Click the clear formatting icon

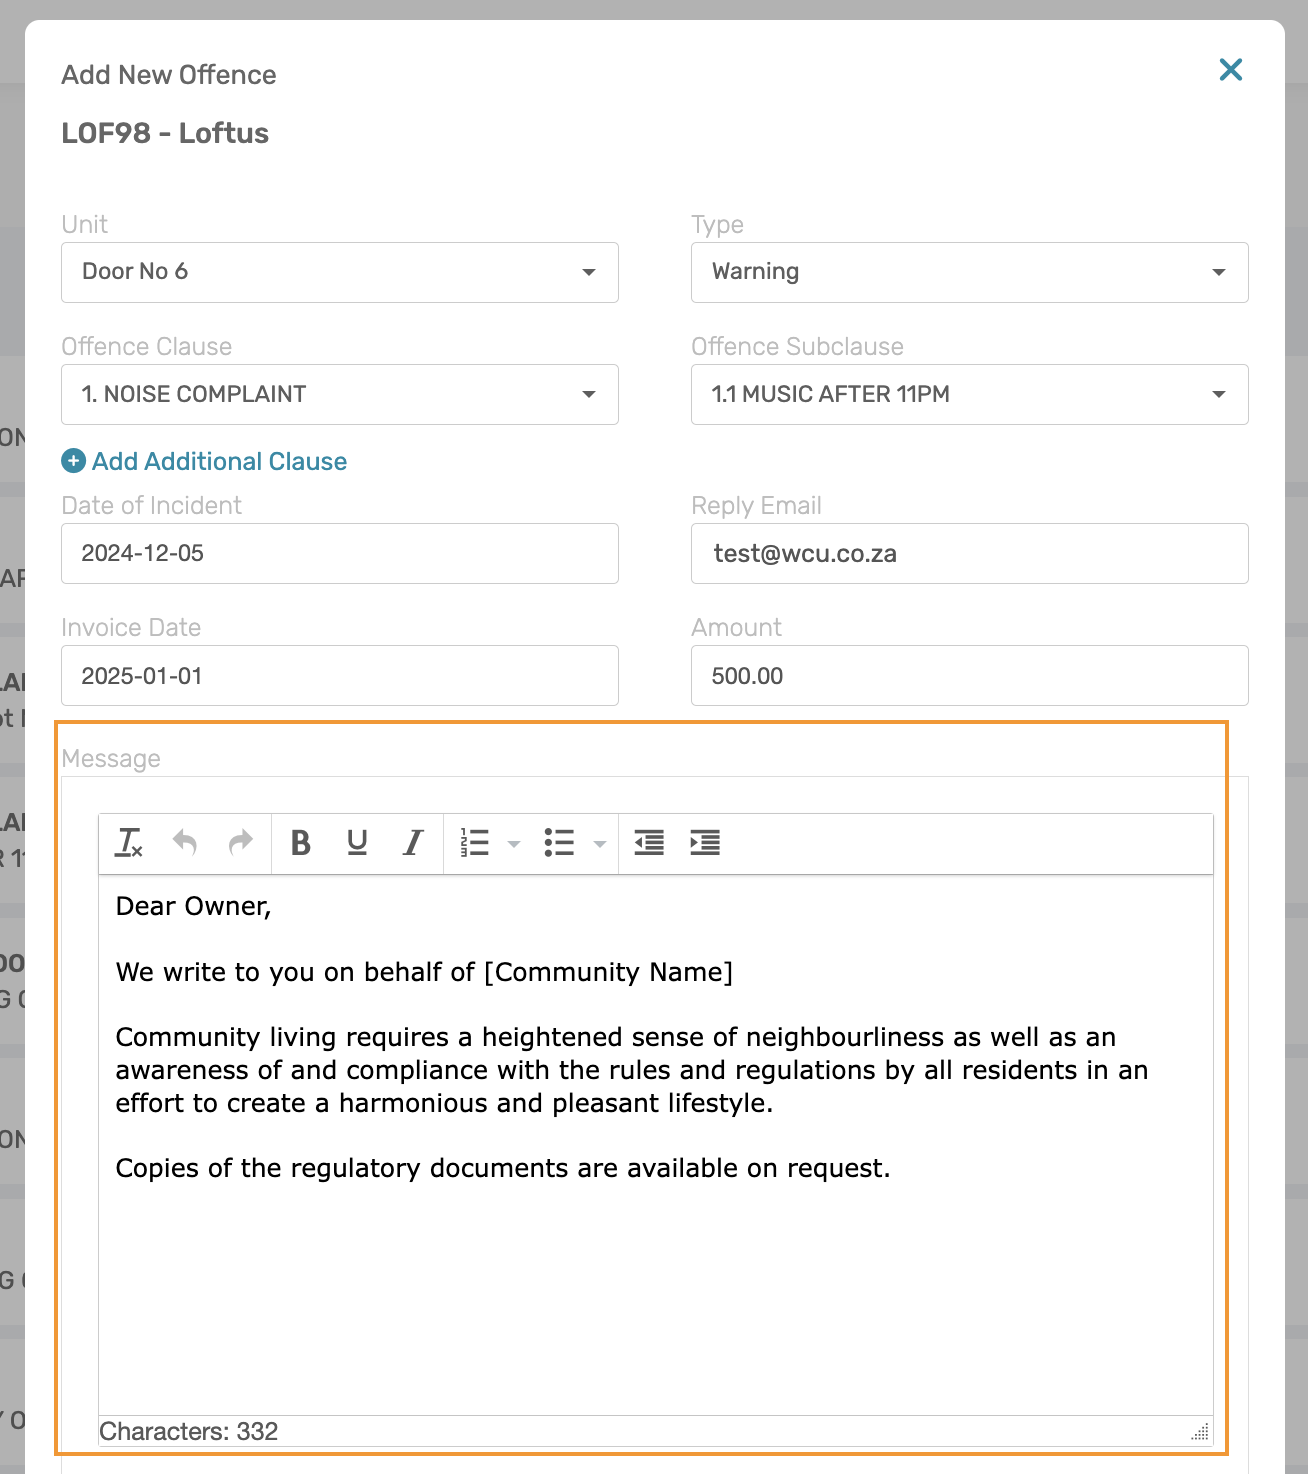point(130,843)
